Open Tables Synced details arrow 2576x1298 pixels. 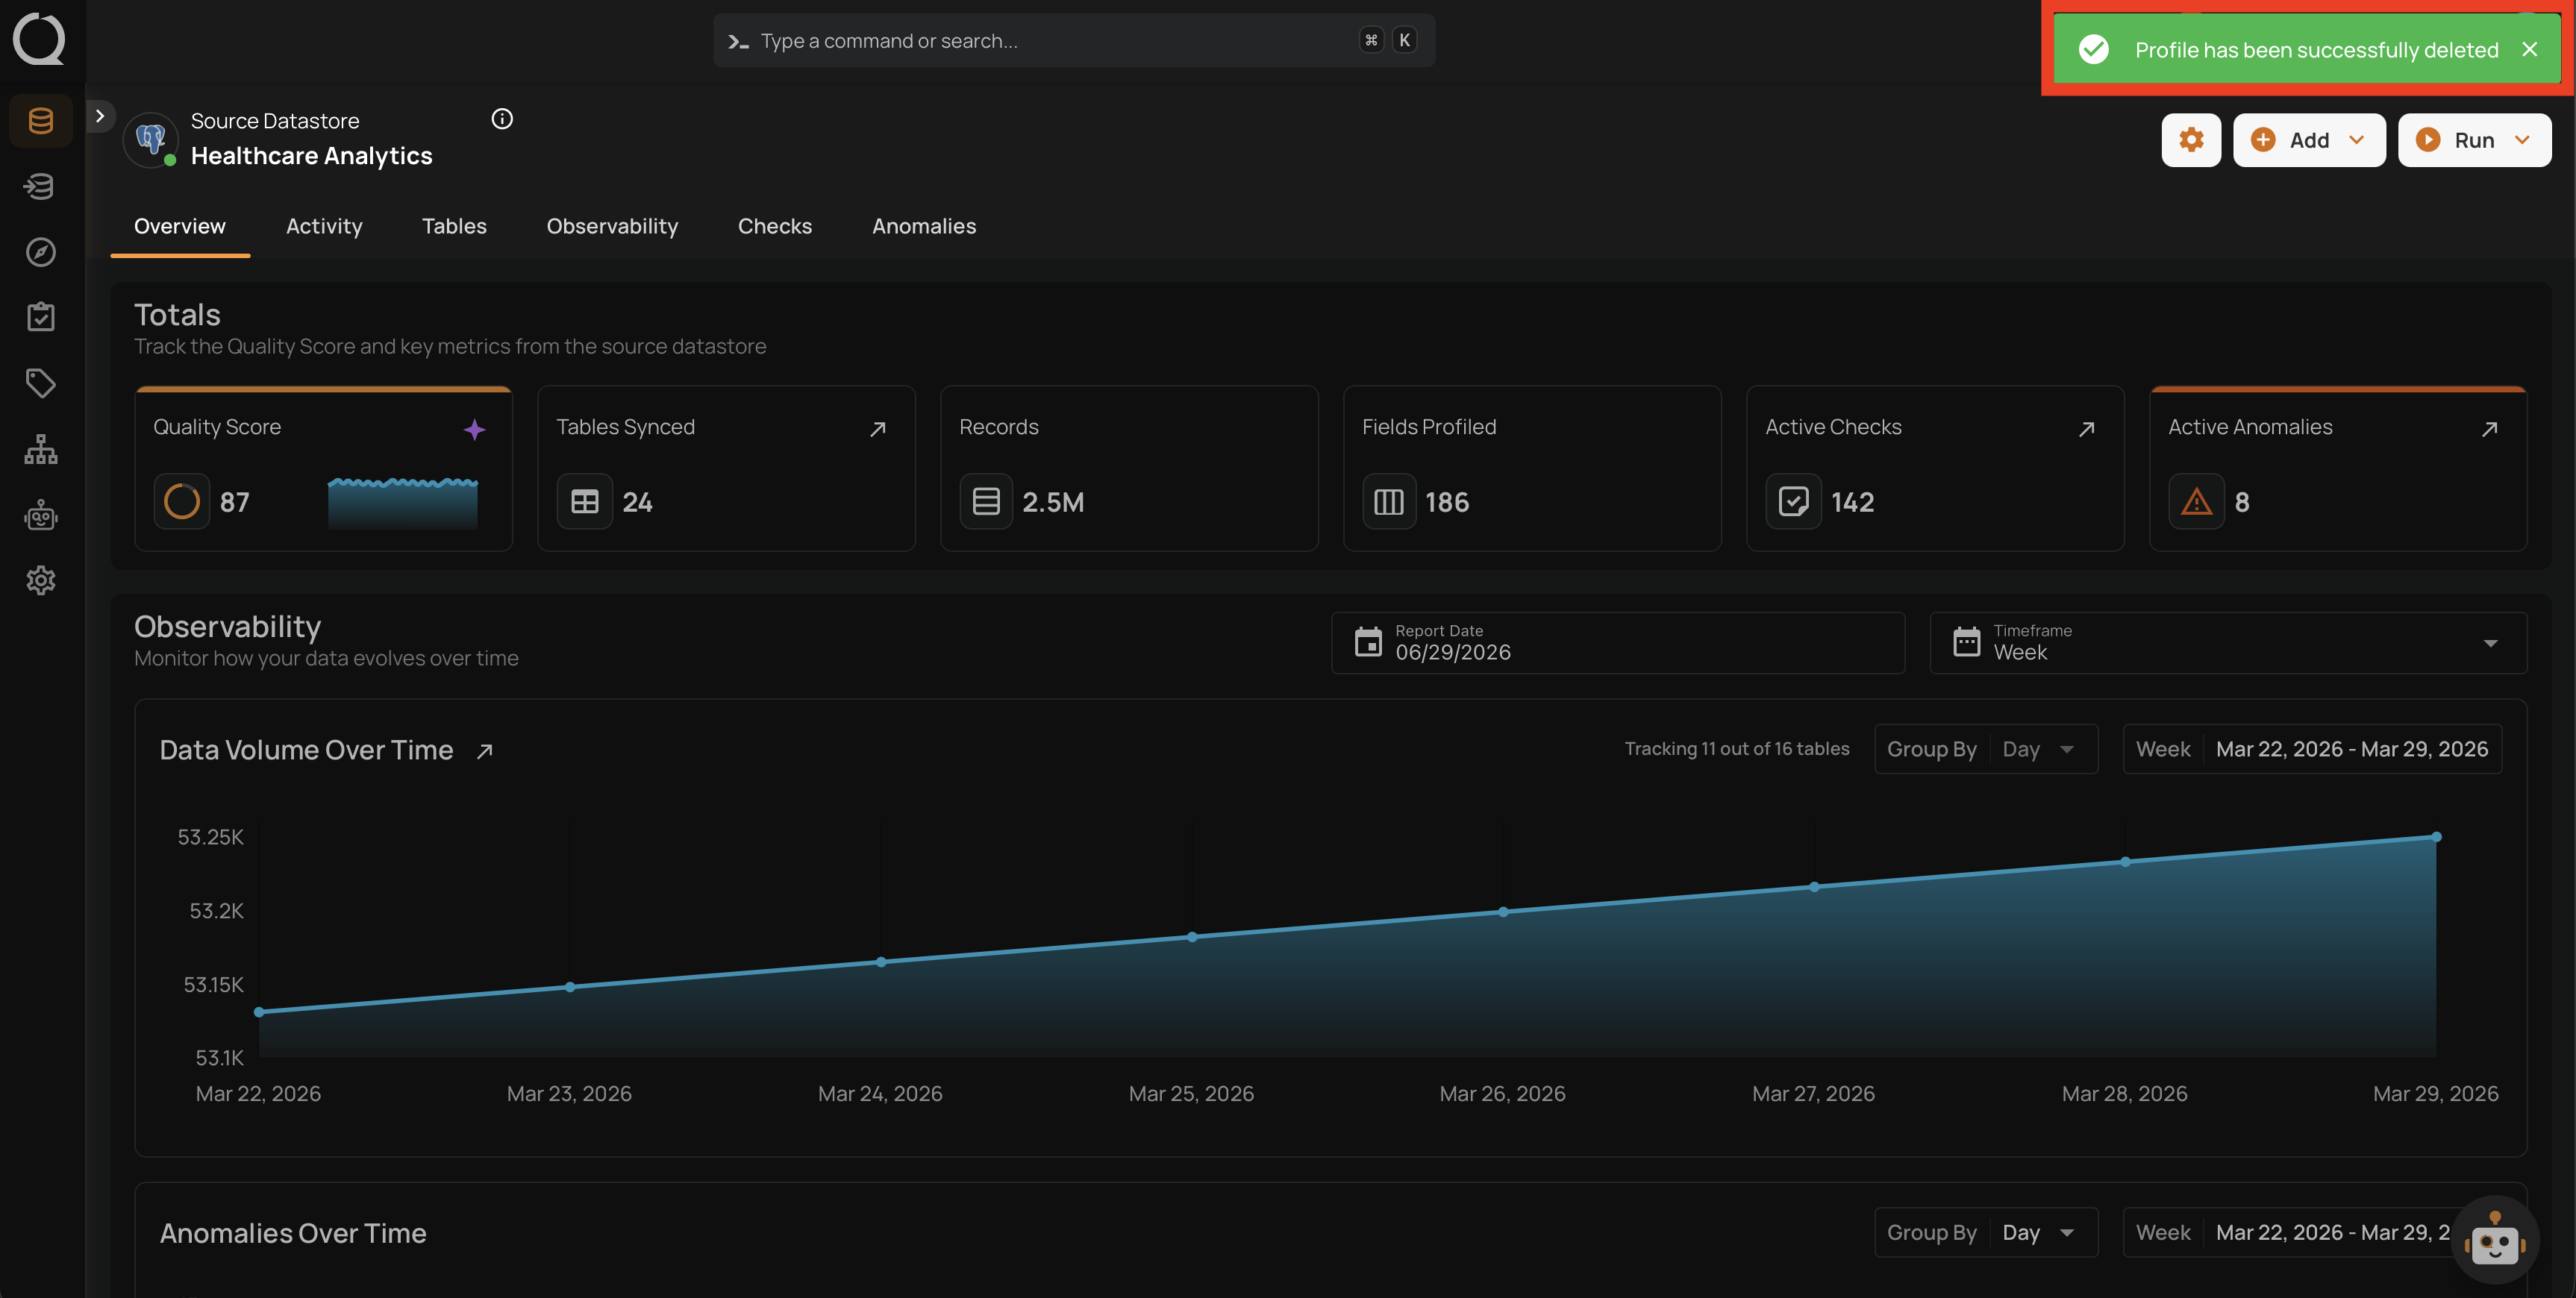tap(878, 429)
